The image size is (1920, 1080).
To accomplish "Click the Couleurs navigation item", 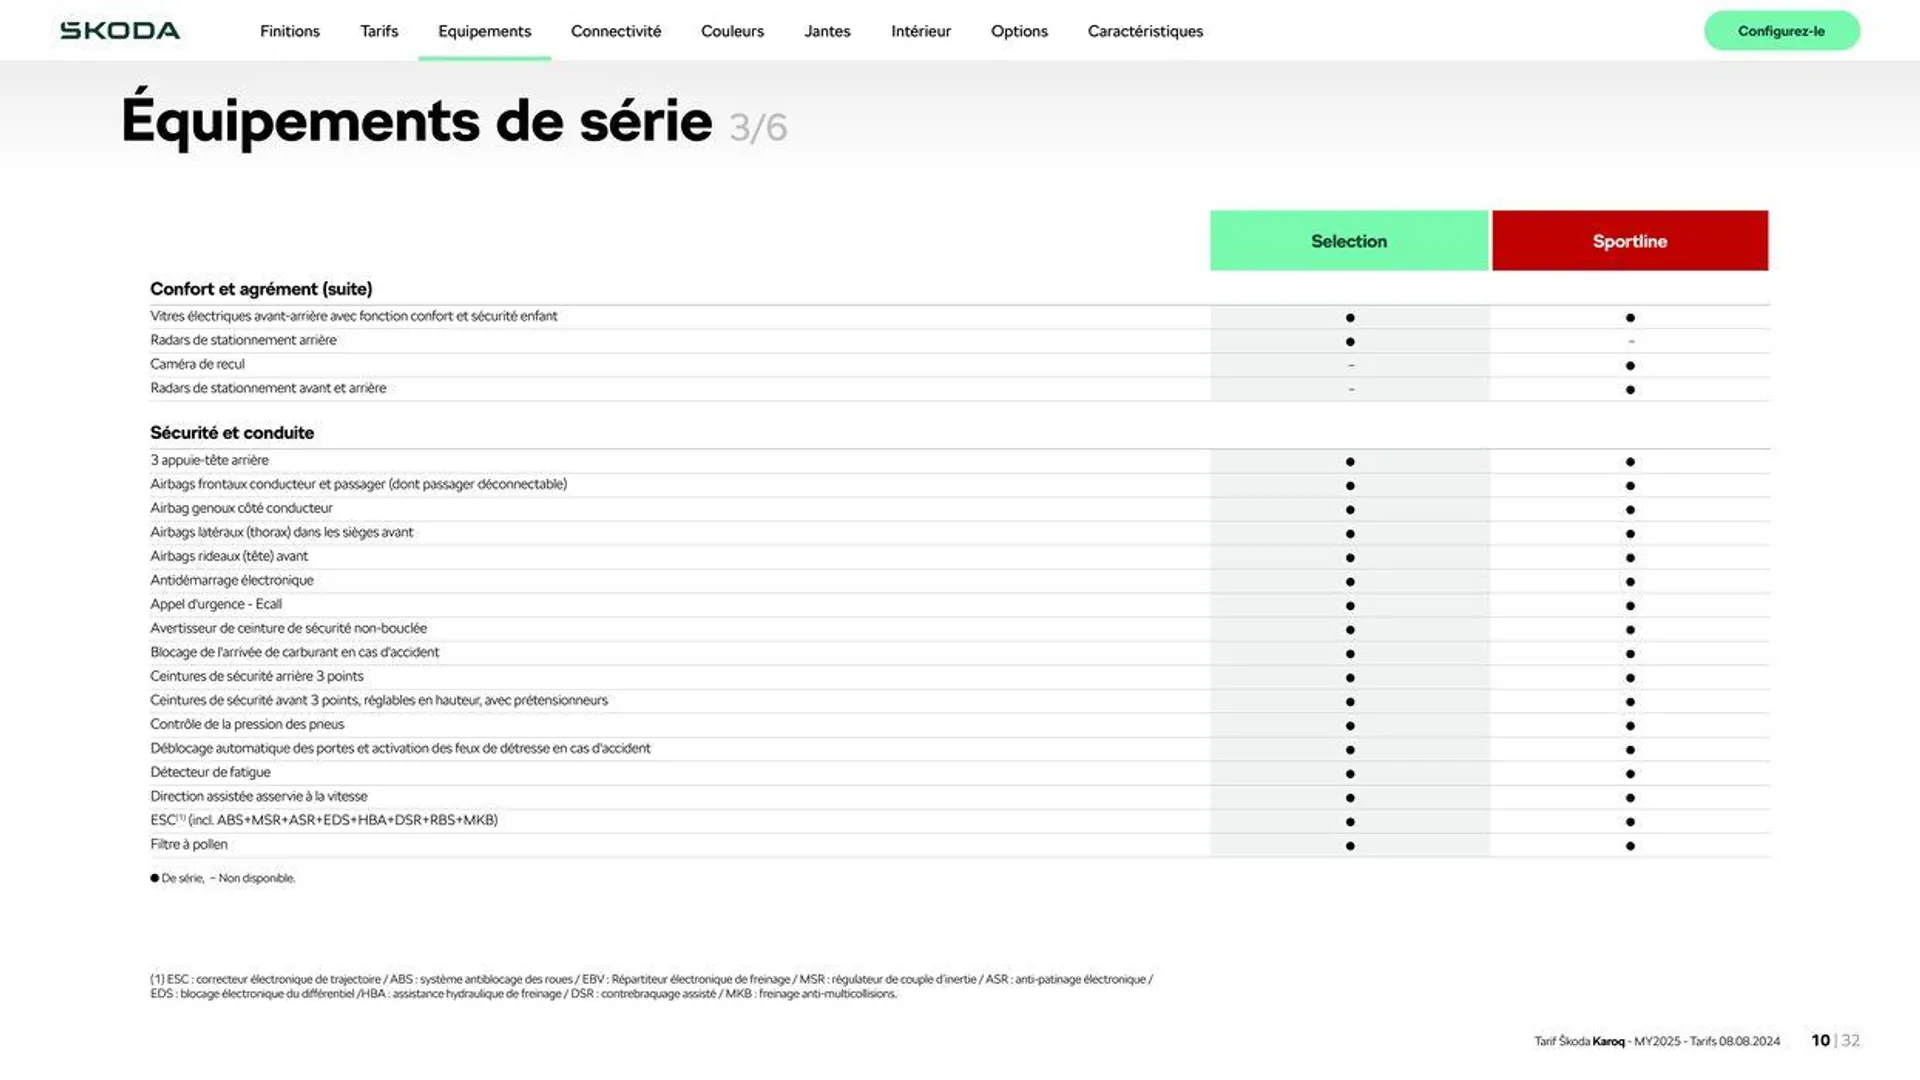I will [x=733, y=30].
